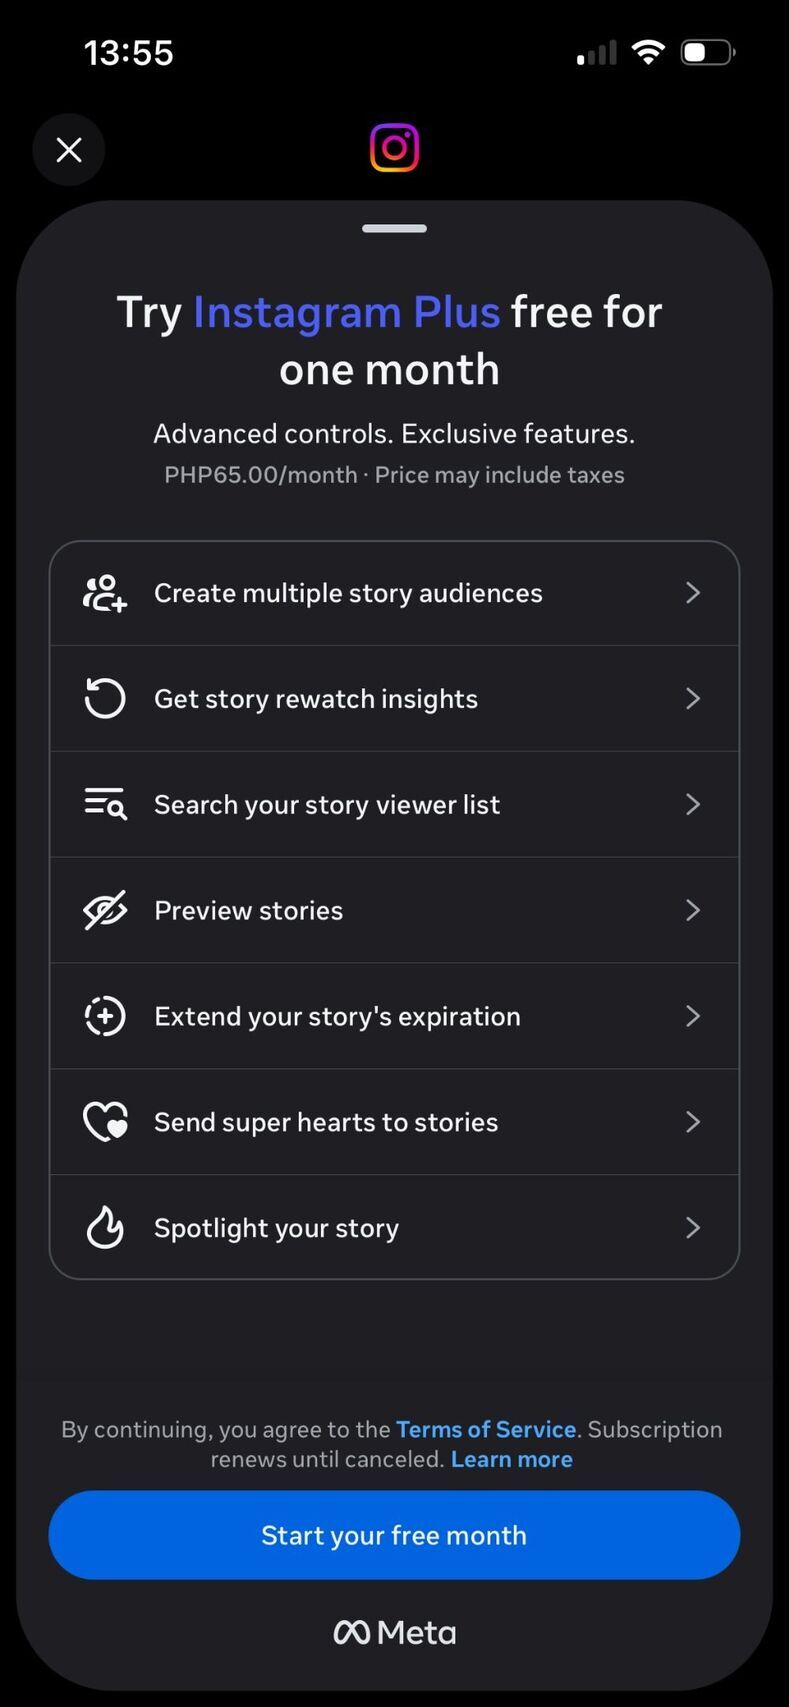This screenshot has width=789, height=1707.
Task: Open chevron beside Spotlight your story
Action: pyautogui.click(x=692, y=1228)
